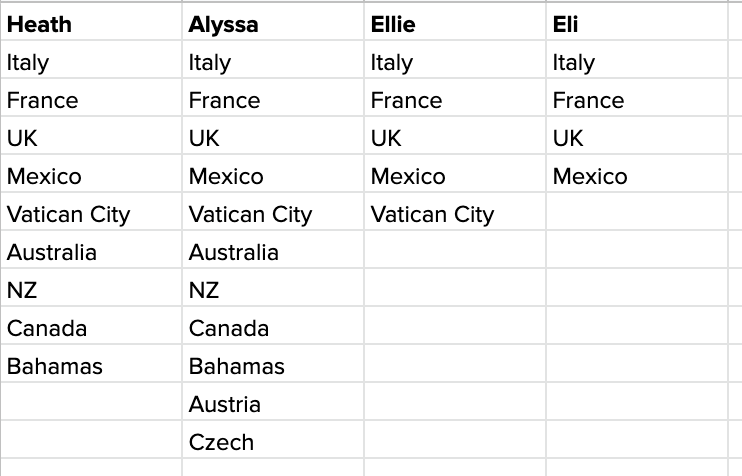Click France cell under Eli
The height and width of the screenshot is (476, 742).
point(637,97)
